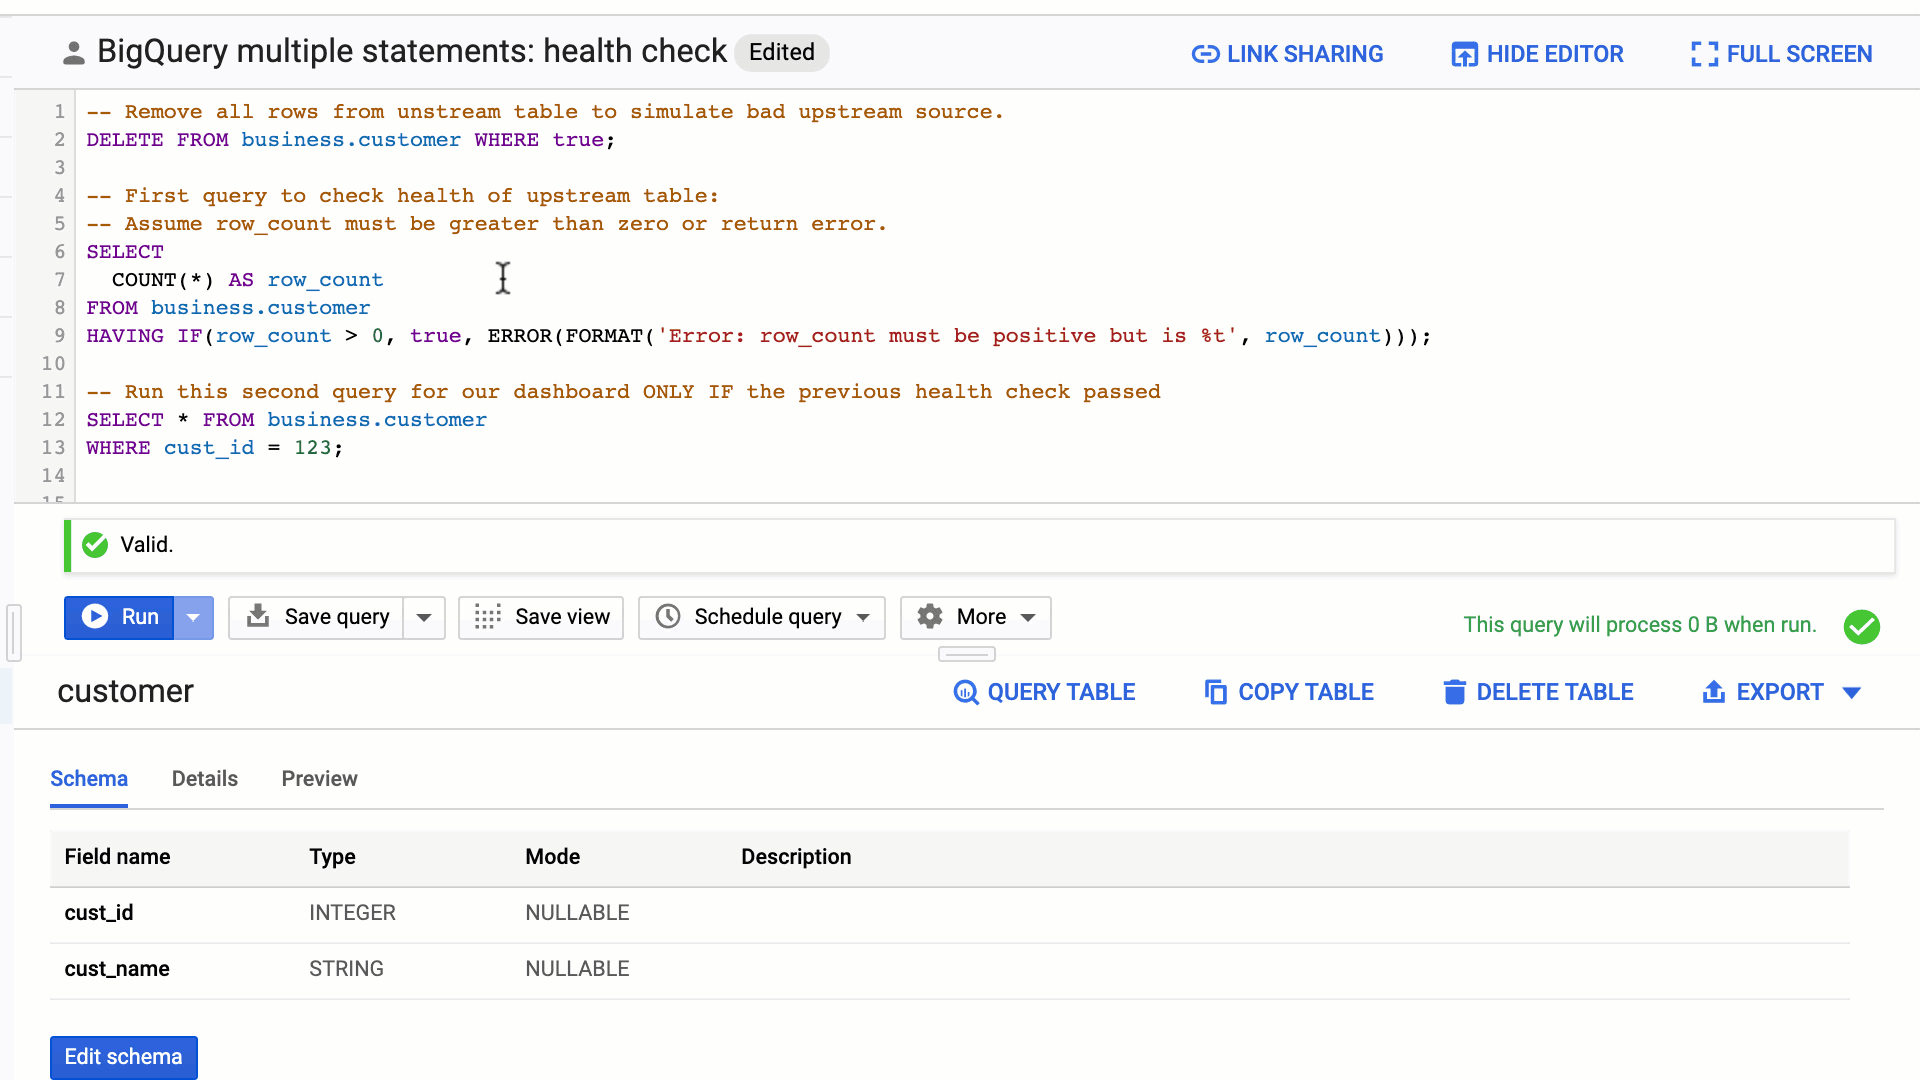Click the Copy Table icon

tap(1212, 691)
